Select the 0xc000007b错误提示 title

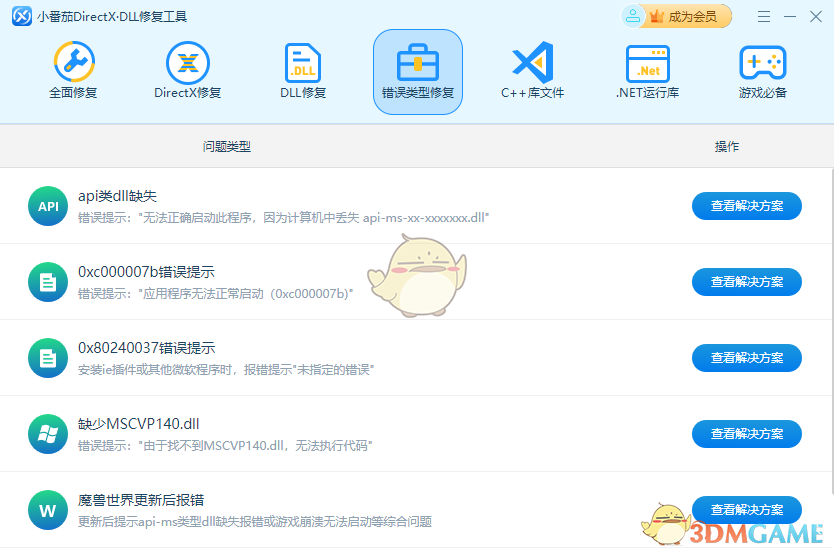pyautogui.click(x=146, y=272)
